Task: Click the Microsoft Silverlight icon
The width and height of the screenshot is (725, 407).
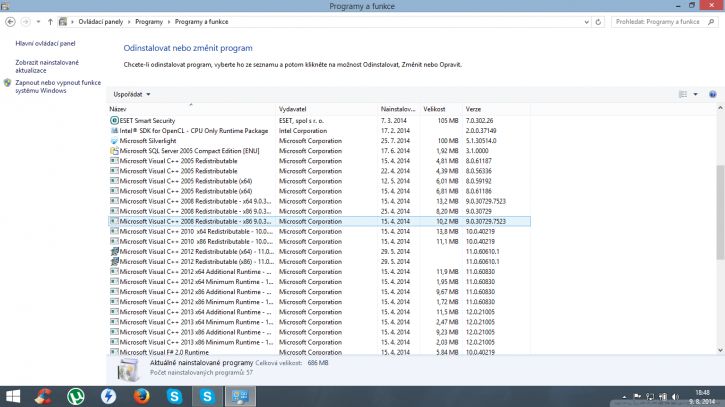Action: [114, 141]
